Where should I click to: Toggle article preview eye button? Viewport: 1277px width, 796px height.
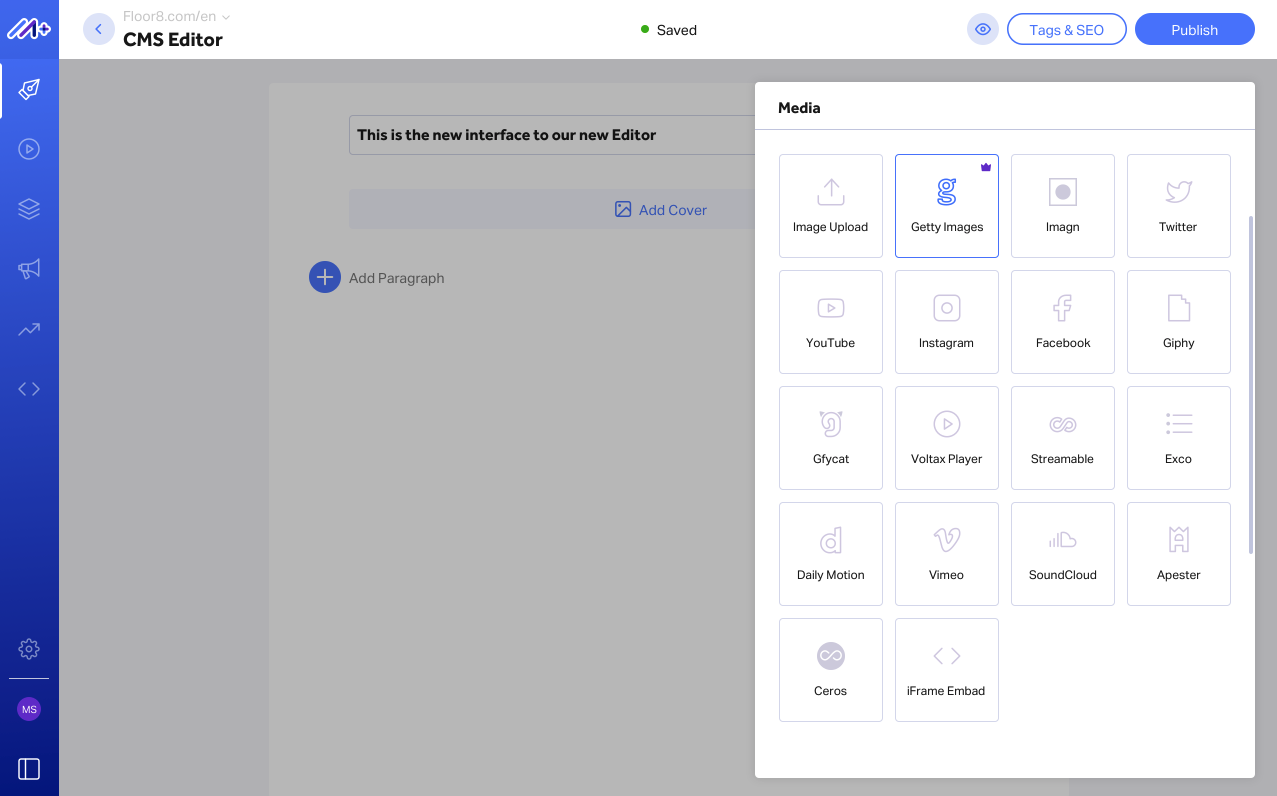point(983,29)
